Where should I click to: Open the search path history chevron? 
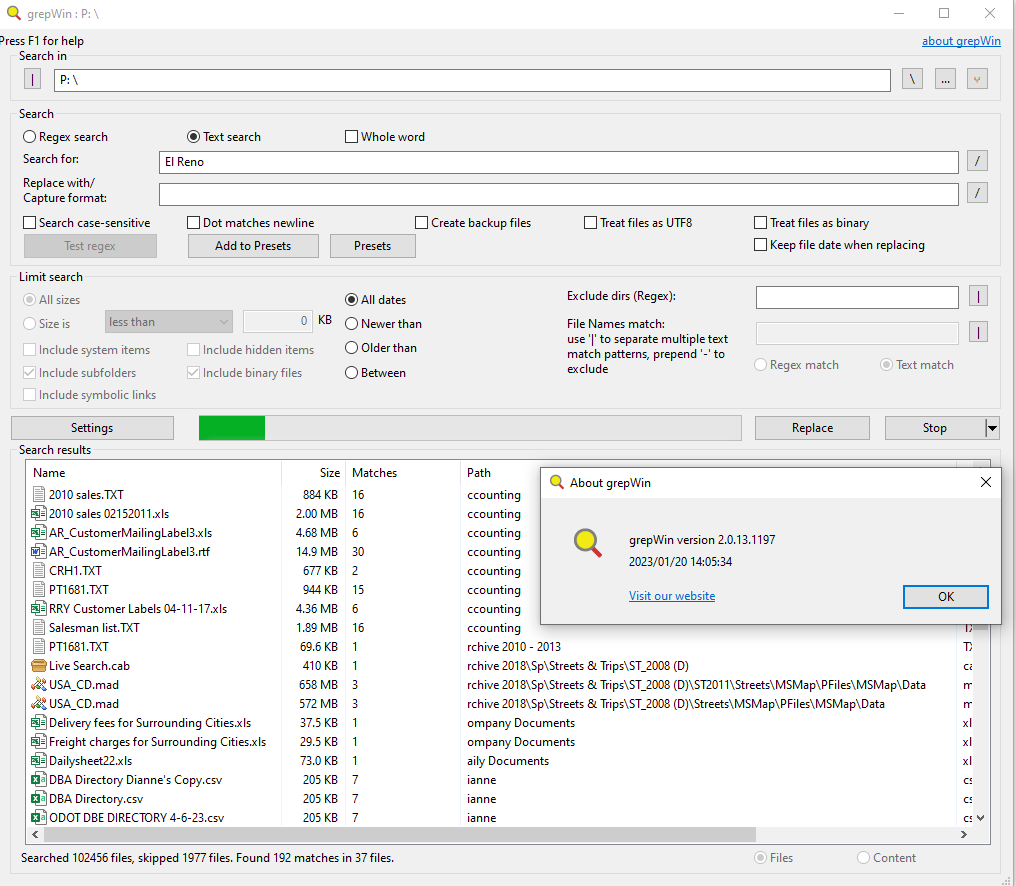(x=977, y=79)
